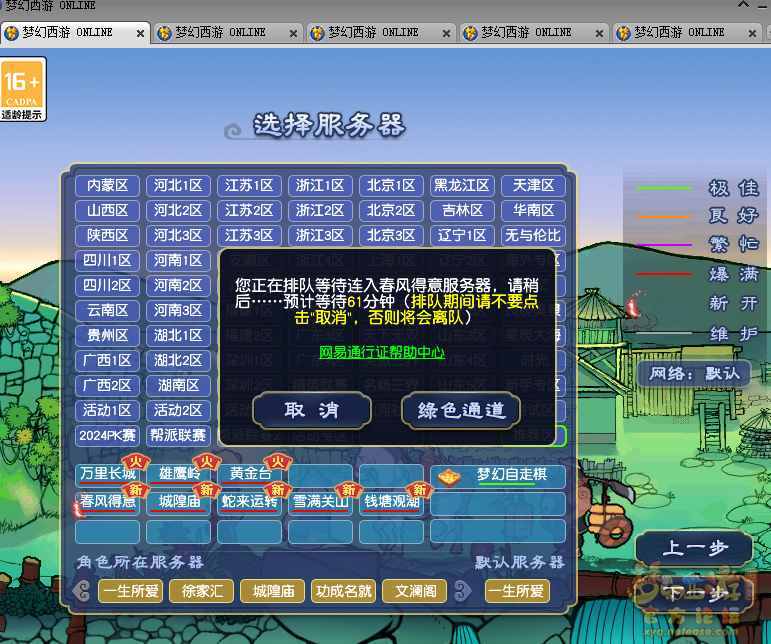Close the first 梦幻西游 ONLINE tab
The image size is (771, 644).
[140, 33]
